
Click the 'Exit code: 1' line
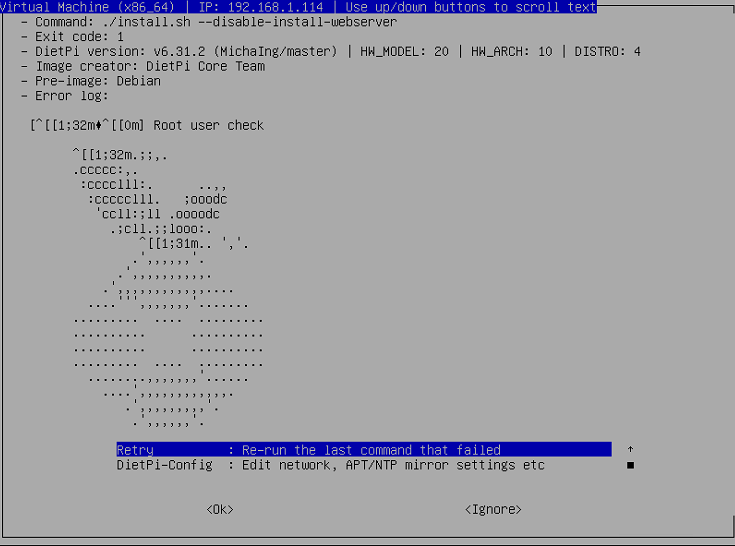[72, 37]
